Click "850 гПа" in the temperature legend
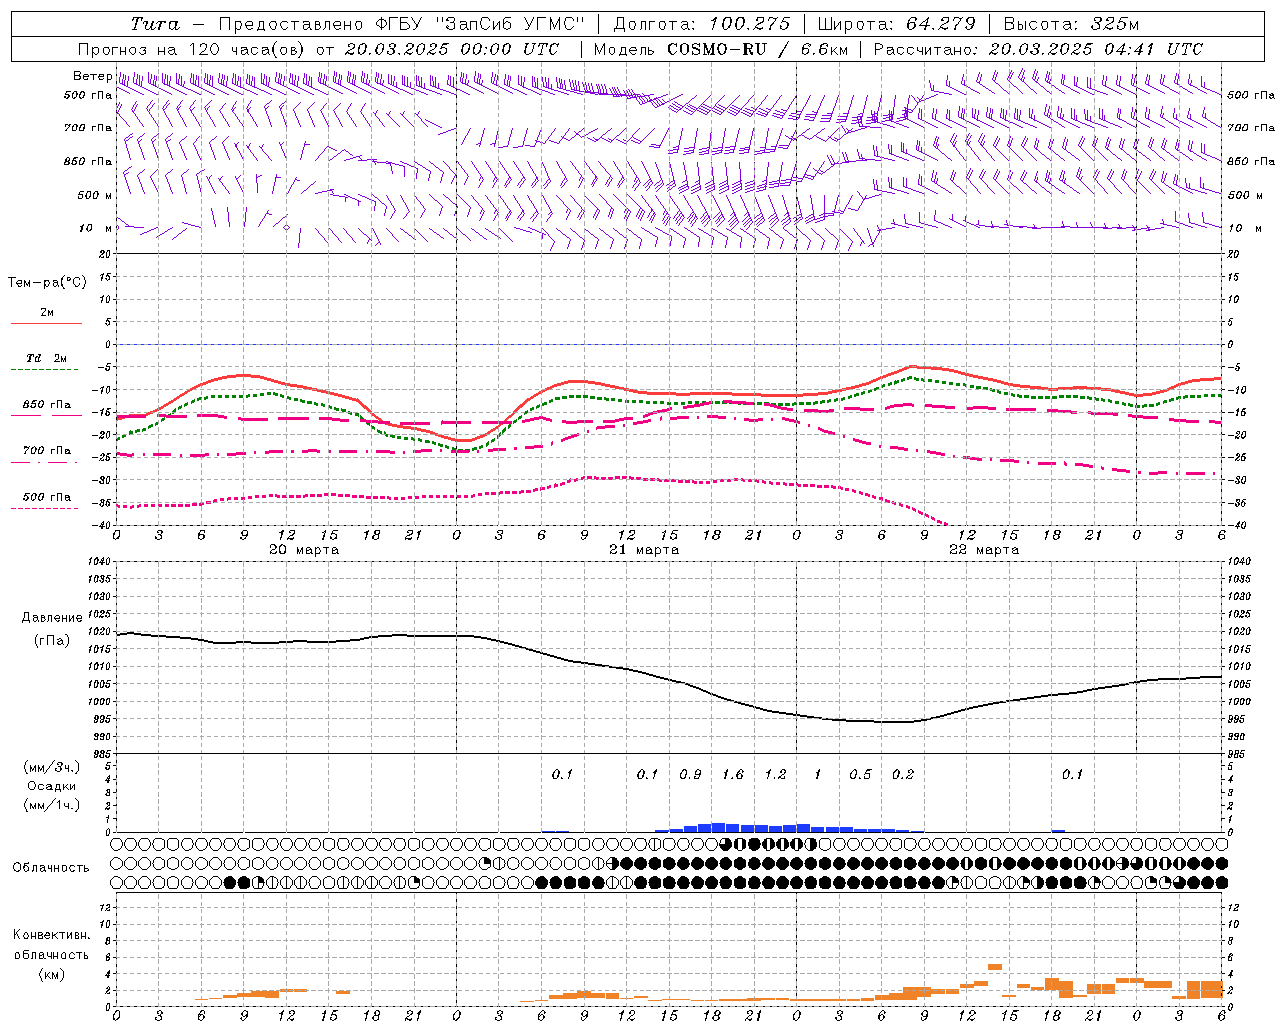Viewport: 1280px width, 1024px height. [x=47, y=405]
